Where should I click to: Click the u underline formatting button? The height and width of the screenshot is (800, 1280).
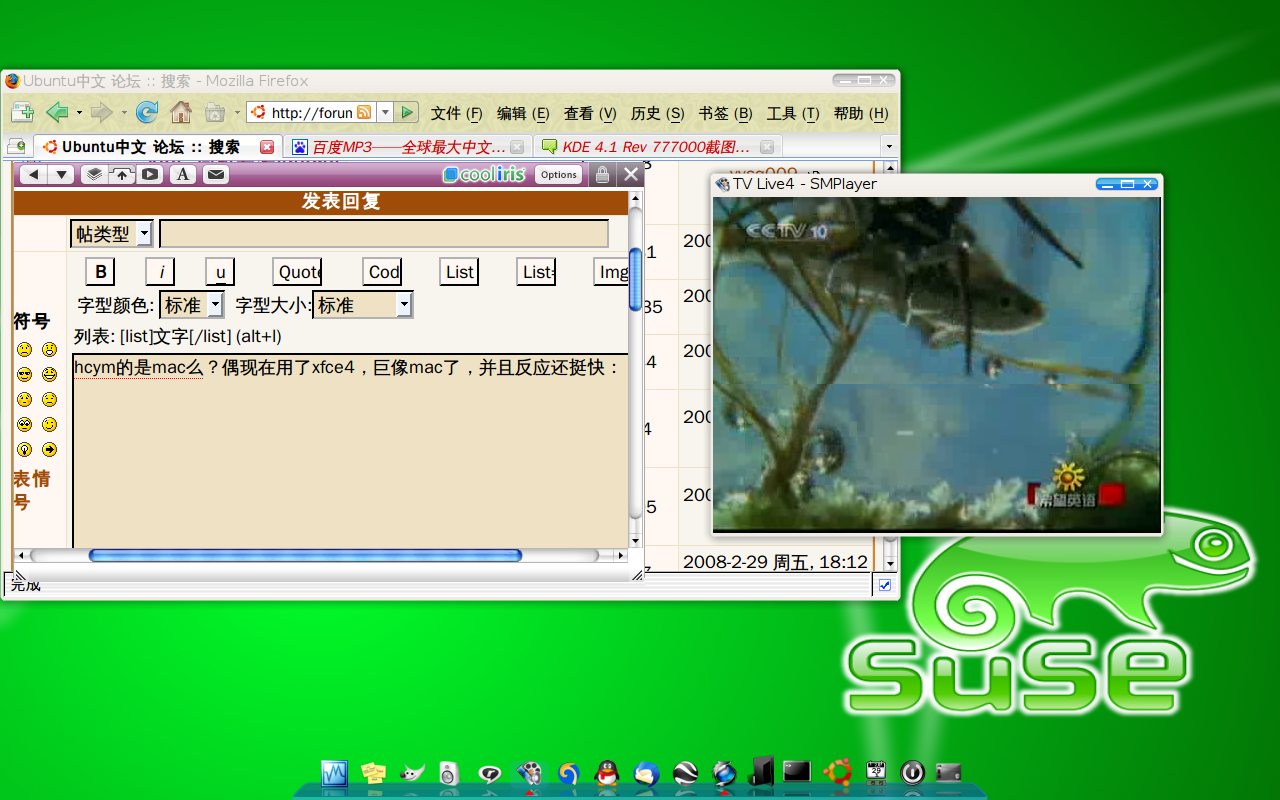pos(220,272)
